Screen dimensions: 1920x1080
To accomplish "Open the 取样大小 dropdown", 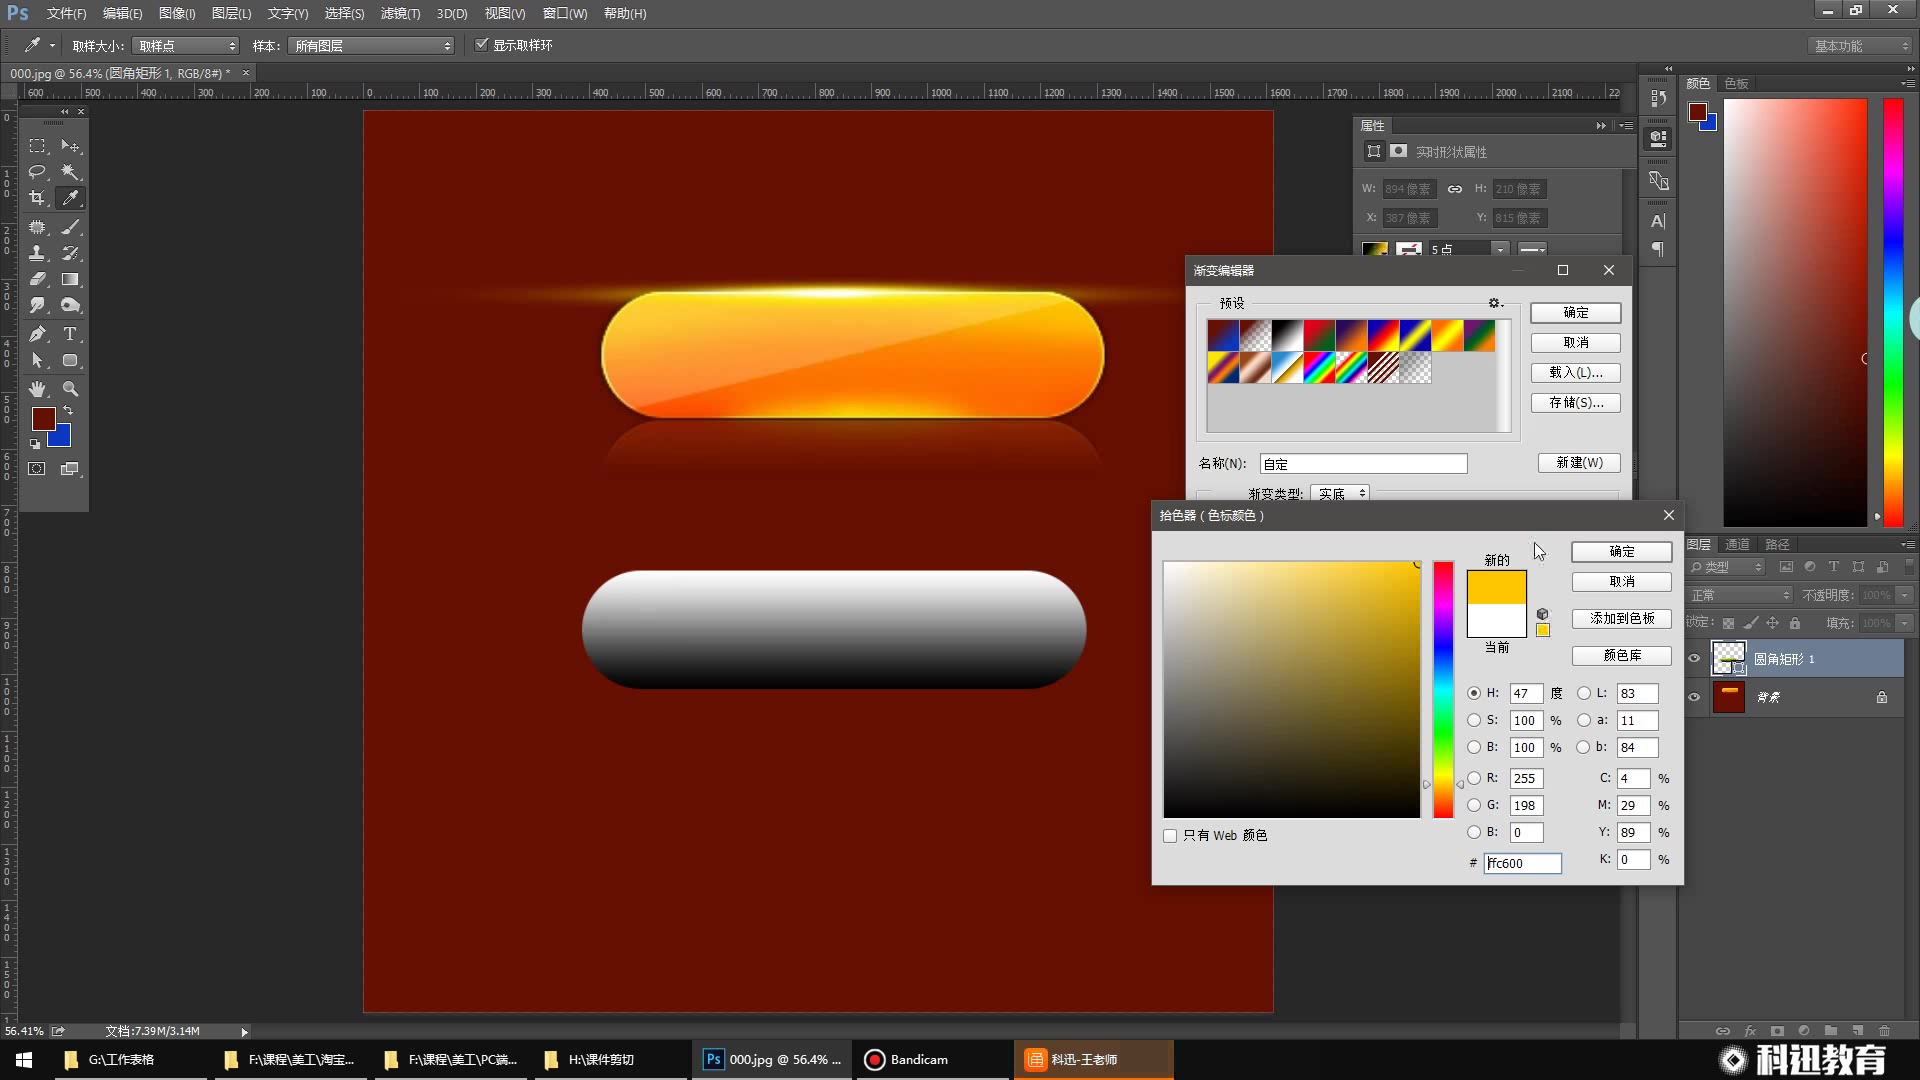I will [x=186, y=46].
